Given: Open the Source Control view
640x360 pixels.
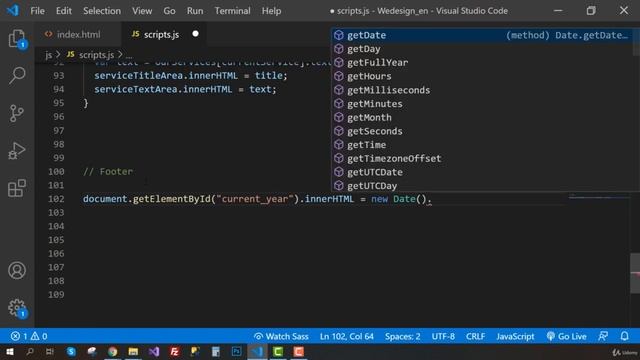Looking at the screenshot, I should coord(17,113).
